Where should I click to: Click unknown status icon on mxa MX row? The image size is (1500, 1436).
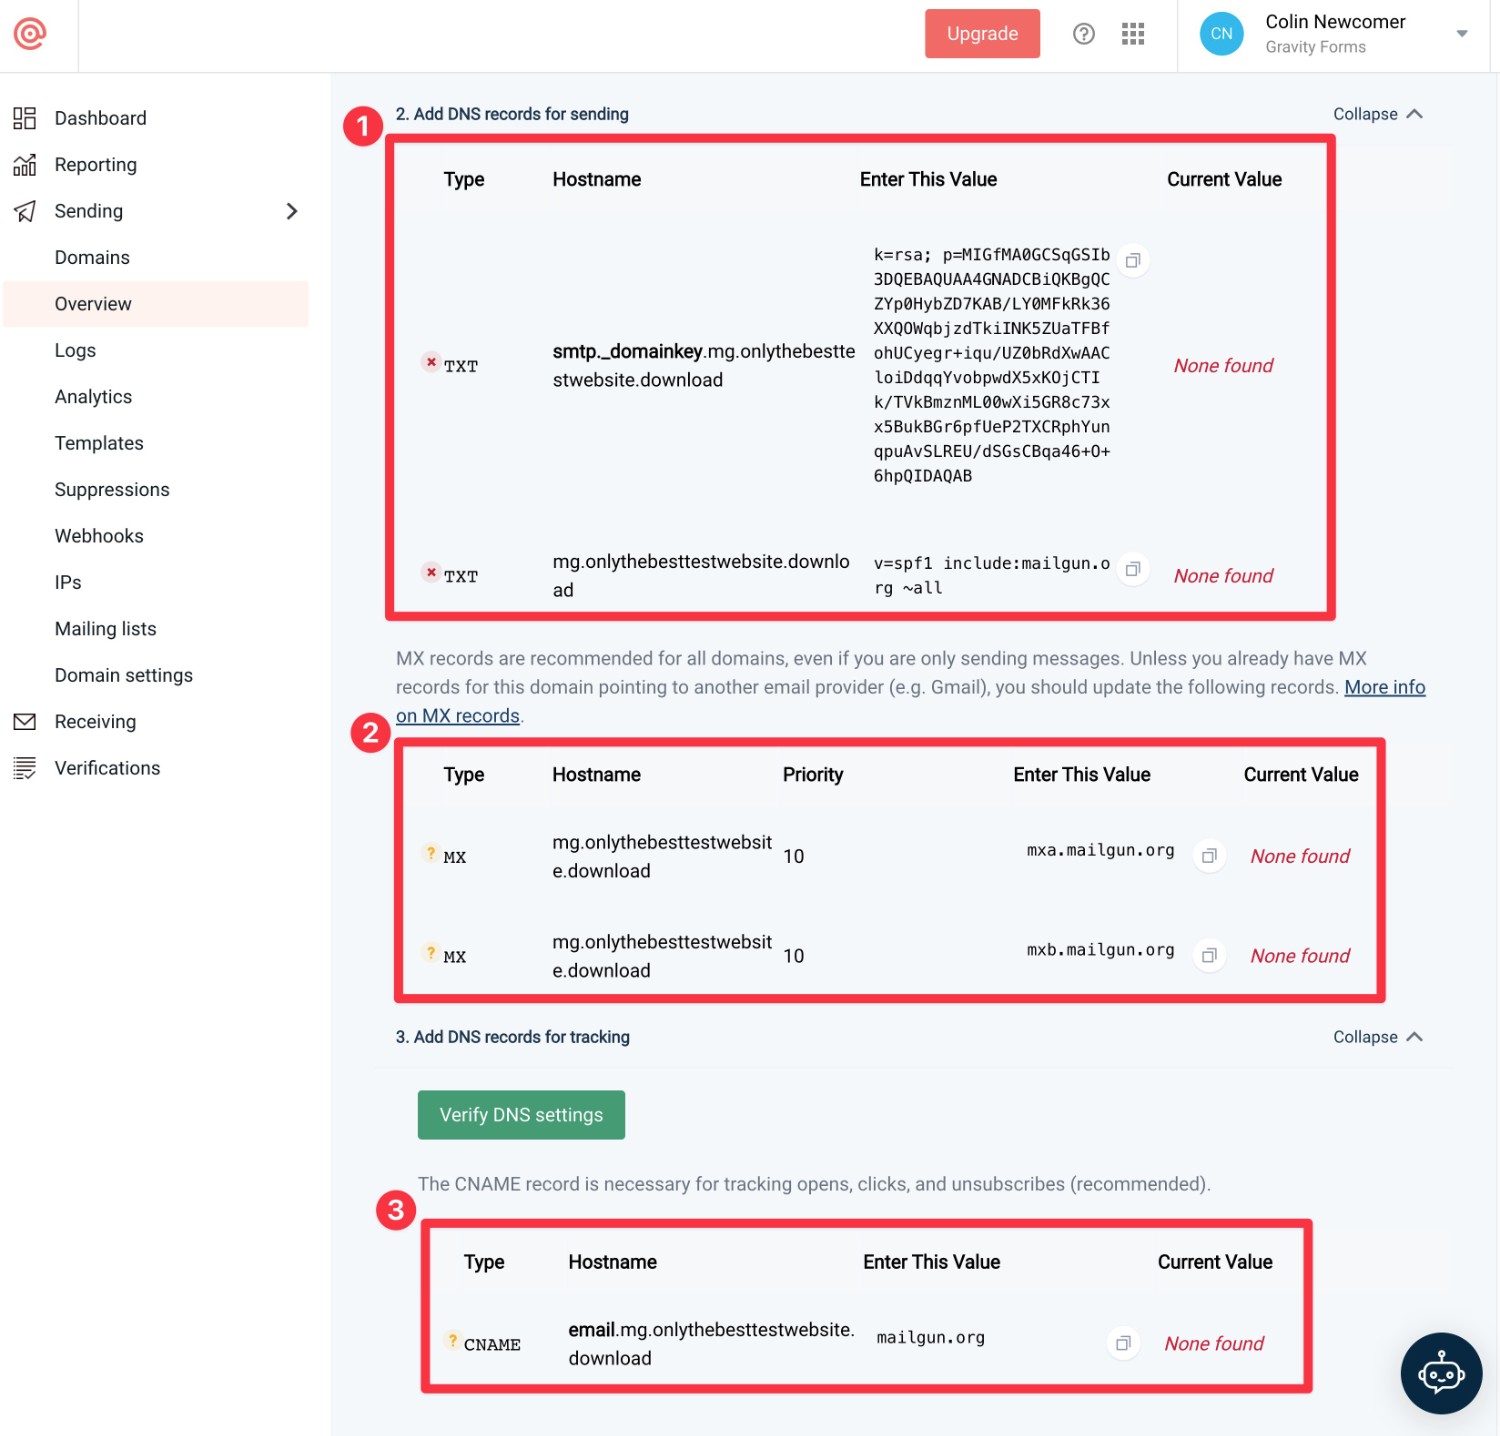[431, 852]
